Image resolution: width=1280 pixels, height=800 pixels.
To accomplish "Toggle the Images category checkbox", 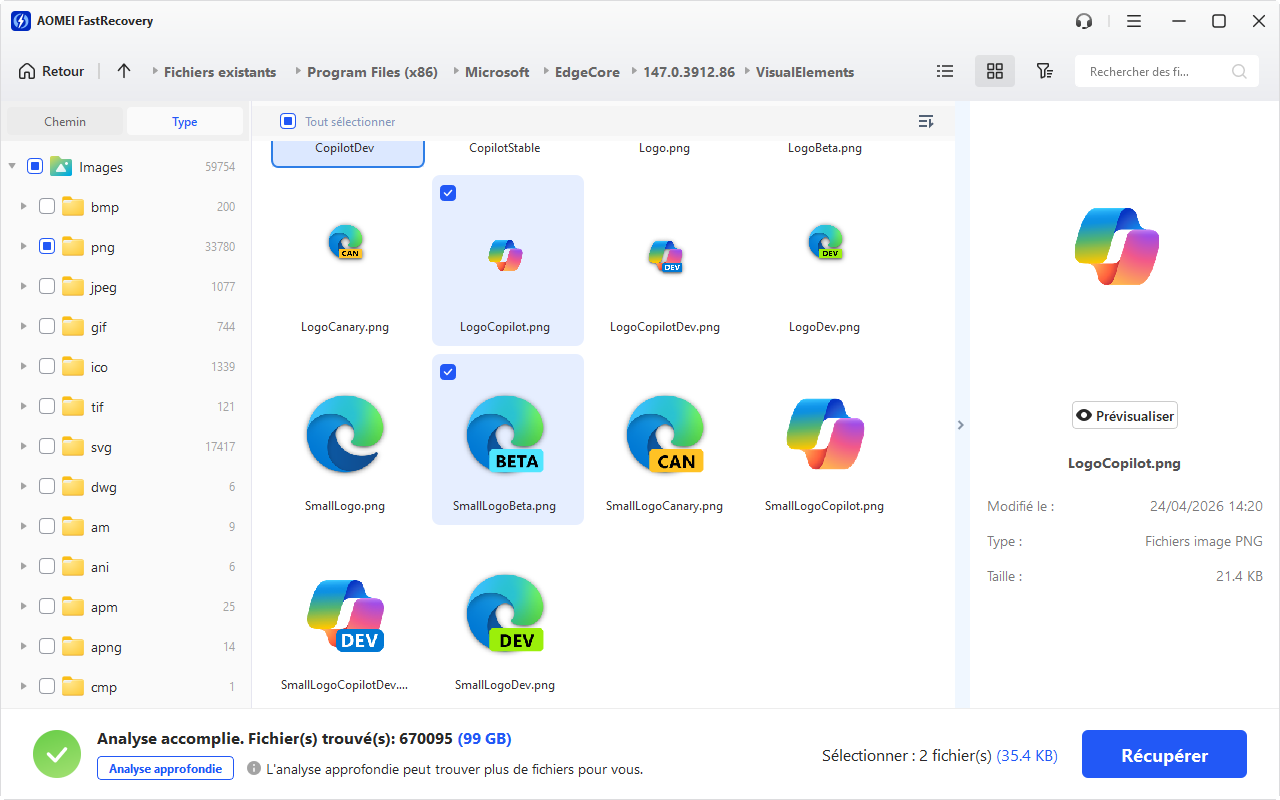I will click(35, 167).
